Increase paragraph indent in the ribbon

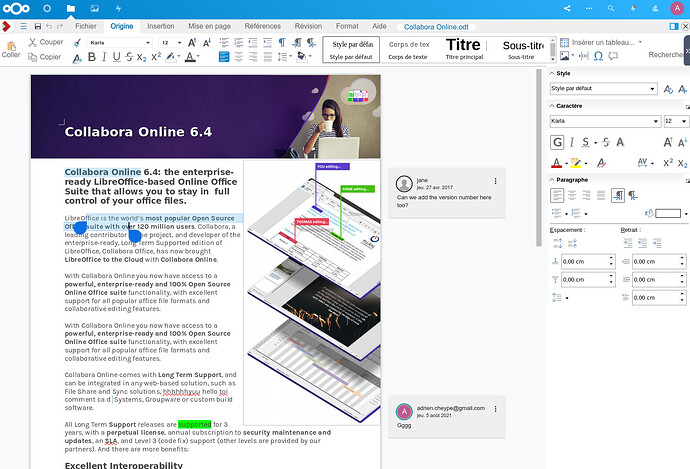[x=253, y=43]
